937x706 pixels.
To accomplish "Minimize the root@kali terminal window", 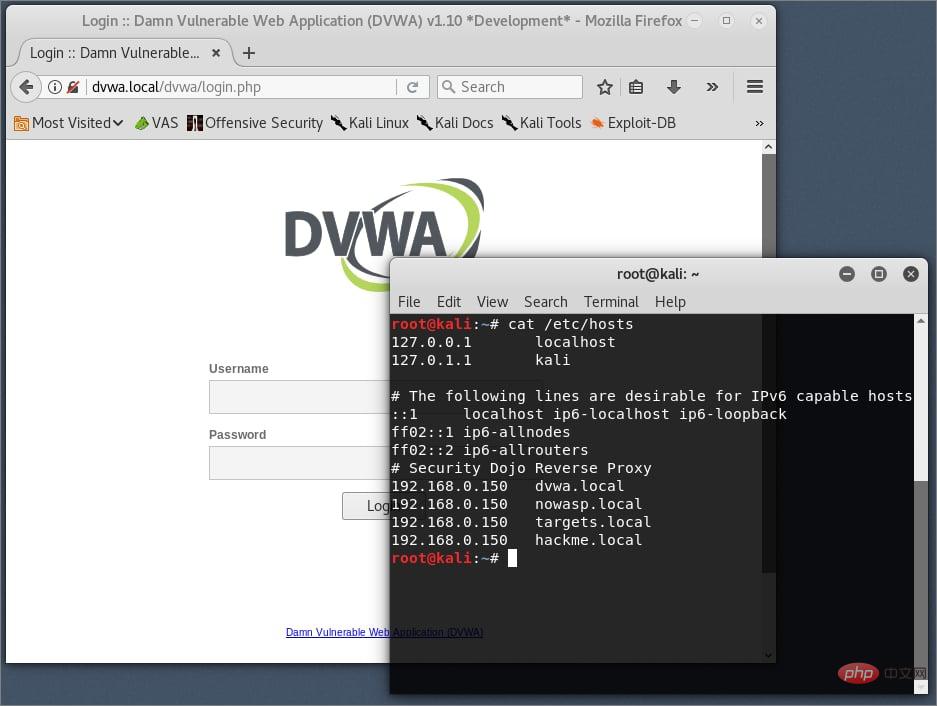I will [x=847, y=274].
